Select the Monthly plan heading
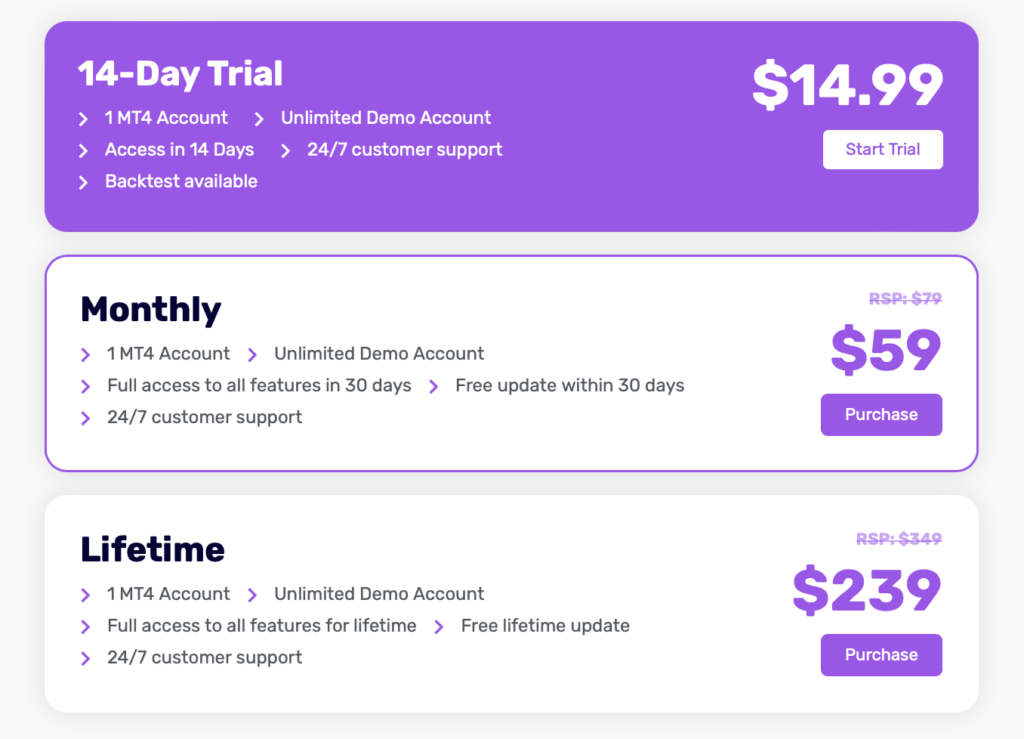 151,309
